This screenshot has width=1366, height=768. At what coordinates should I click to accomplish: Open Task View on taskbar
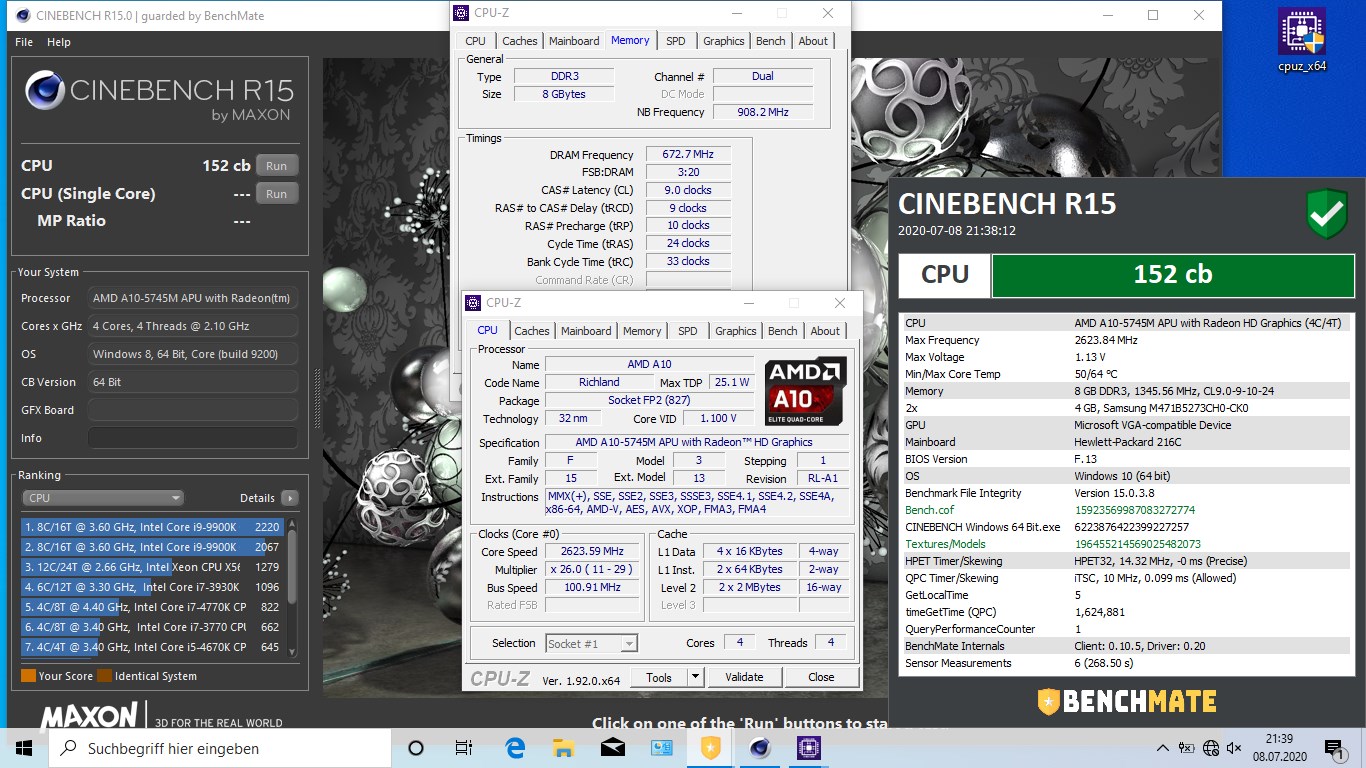pyautogui.click(x=464, y=748)
